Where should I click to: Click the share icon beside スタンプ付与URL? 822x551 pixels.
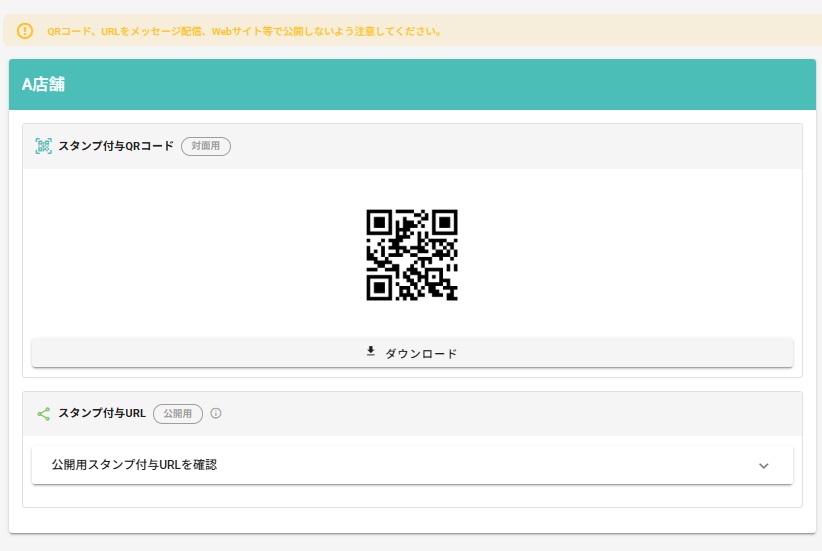coord(44,414)
